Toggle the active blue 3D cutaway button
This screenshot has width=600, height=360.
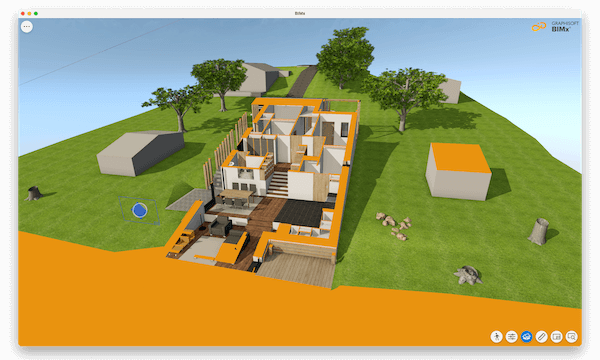pos(527,337)
